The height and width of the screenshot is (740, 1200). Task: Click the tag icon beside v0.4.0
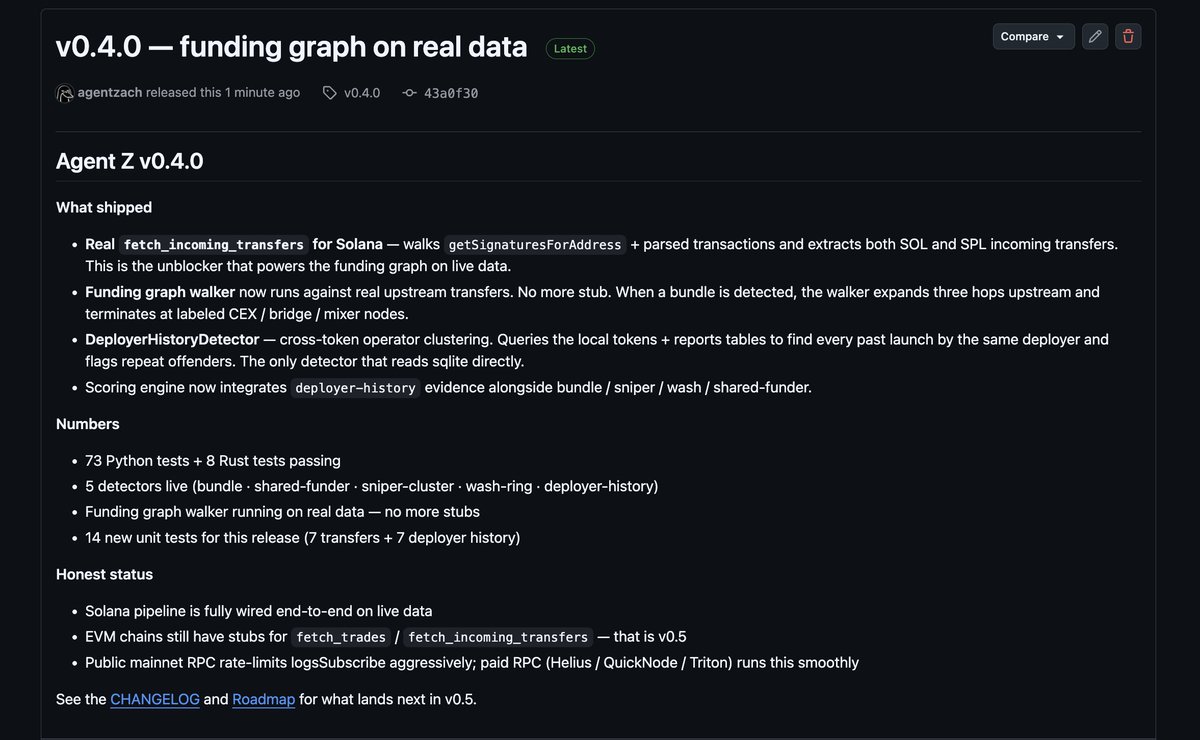tap(329, 92)
